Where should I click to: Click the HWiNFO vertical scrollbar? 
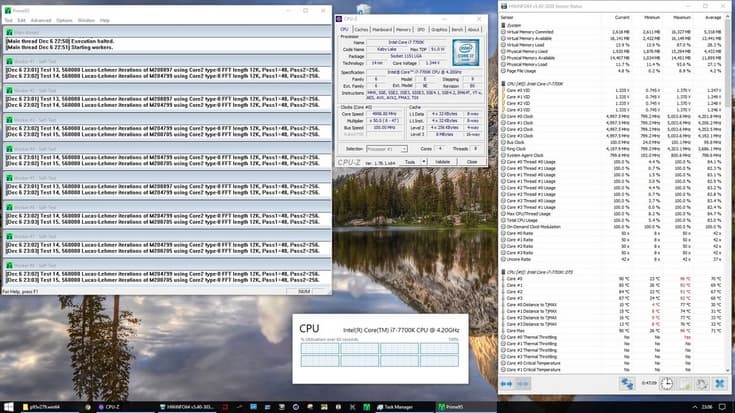[x=728, y=192]
